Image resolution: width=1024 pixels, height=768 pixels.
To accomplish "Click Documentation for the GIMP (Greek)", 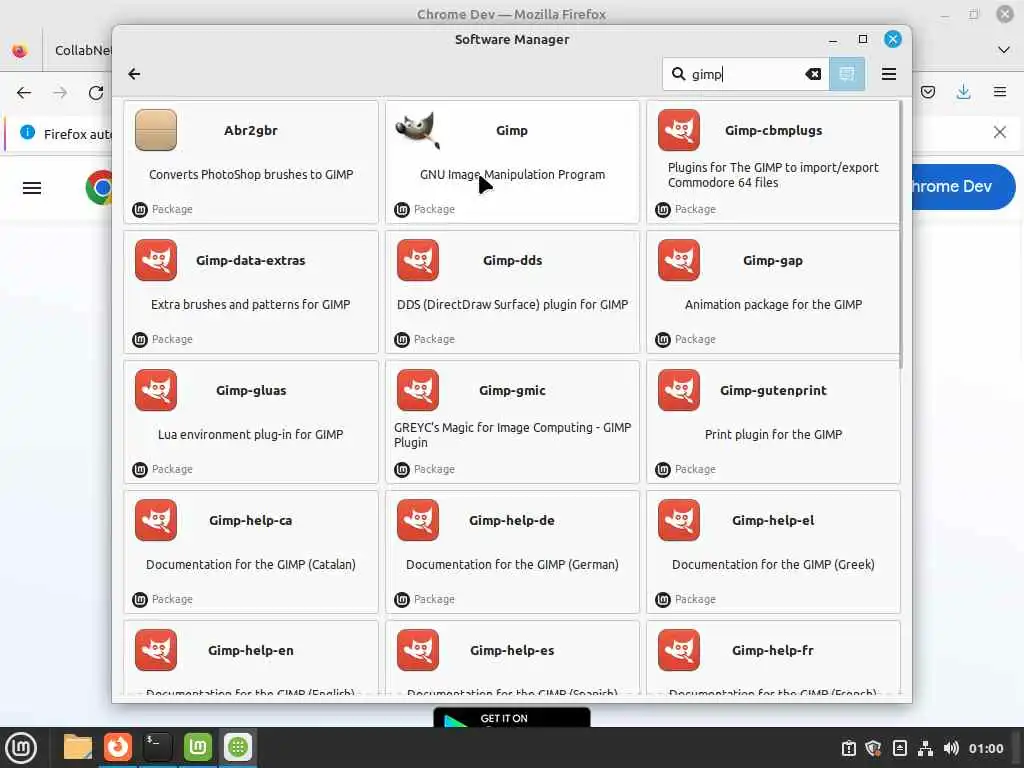I will point(773,564).
